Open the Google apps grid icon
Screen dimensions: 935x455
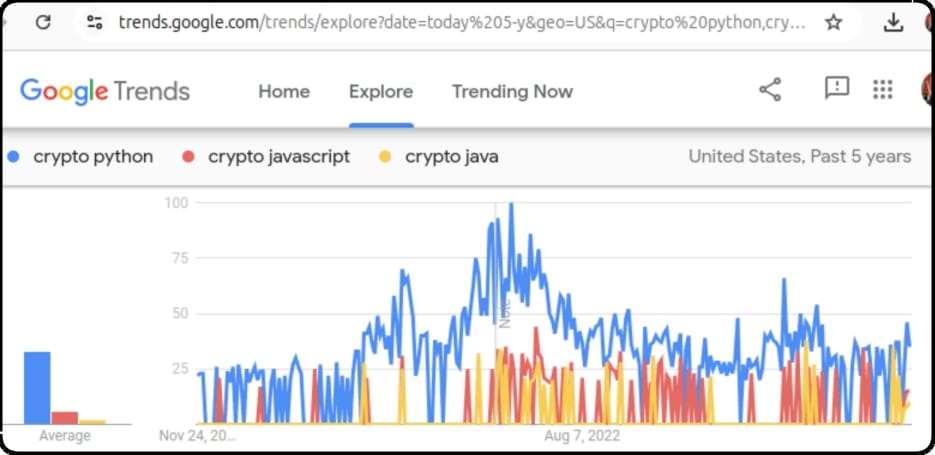coord(883,89)
